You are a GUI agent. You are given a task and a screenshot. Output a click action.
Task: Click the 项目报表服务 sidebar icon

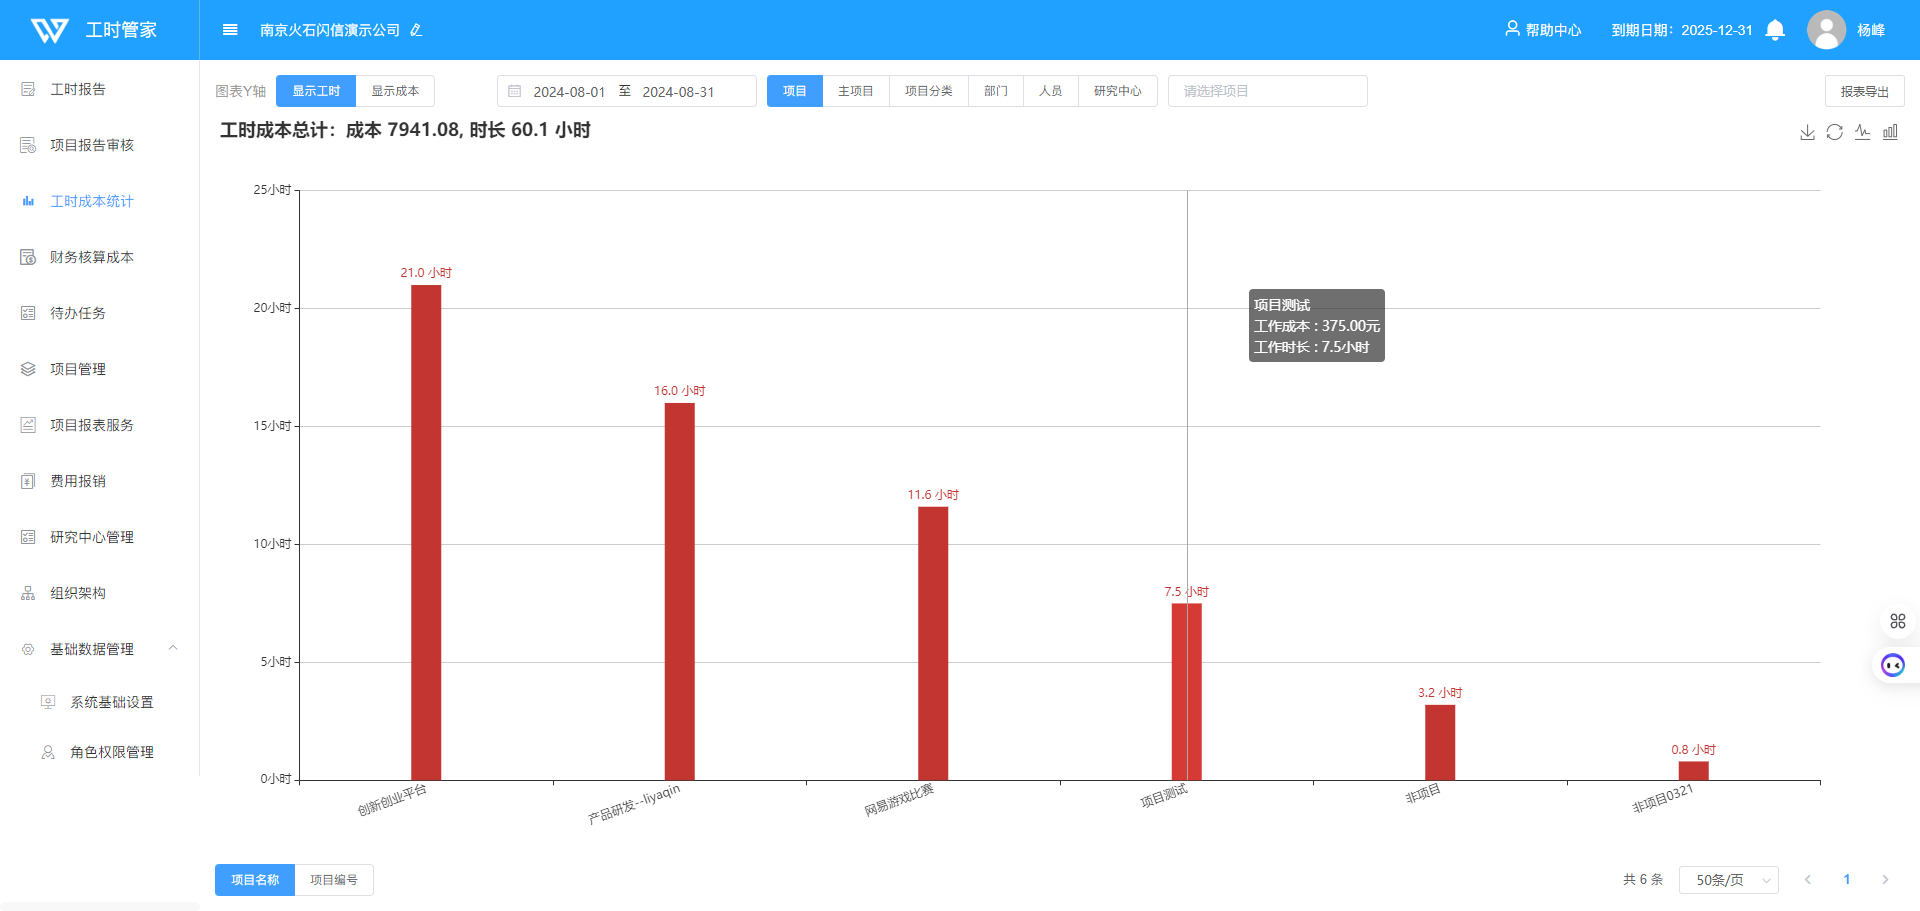(28, 425)
